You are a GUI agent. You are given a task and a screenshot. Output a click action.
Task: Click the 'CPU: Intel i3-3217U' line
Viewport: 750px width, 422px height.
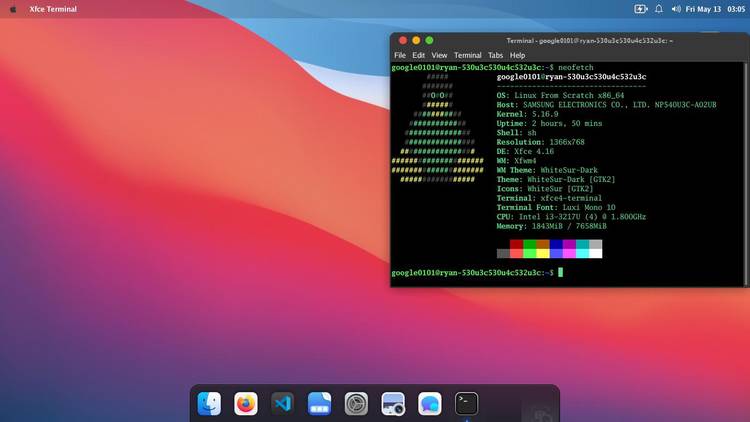[x=571, y=216]
